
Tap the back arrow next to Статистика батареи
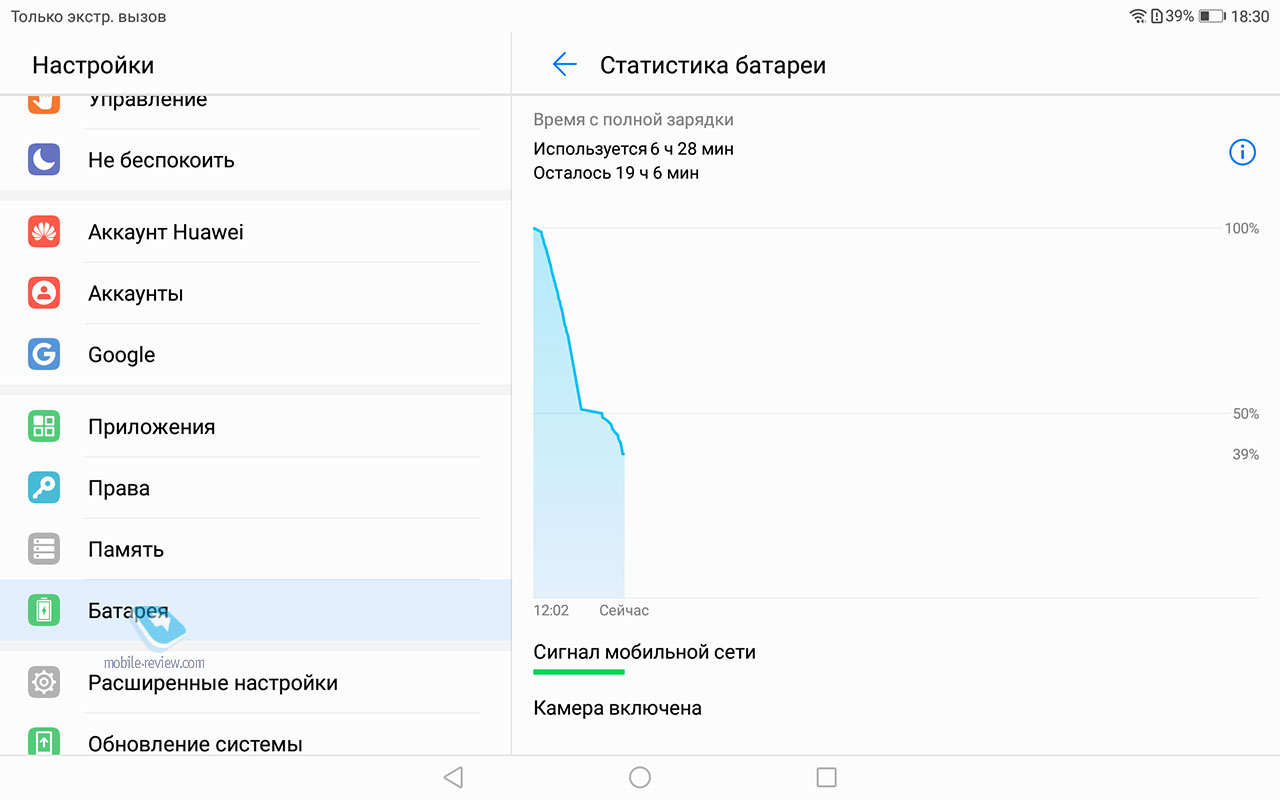point(565,65)
